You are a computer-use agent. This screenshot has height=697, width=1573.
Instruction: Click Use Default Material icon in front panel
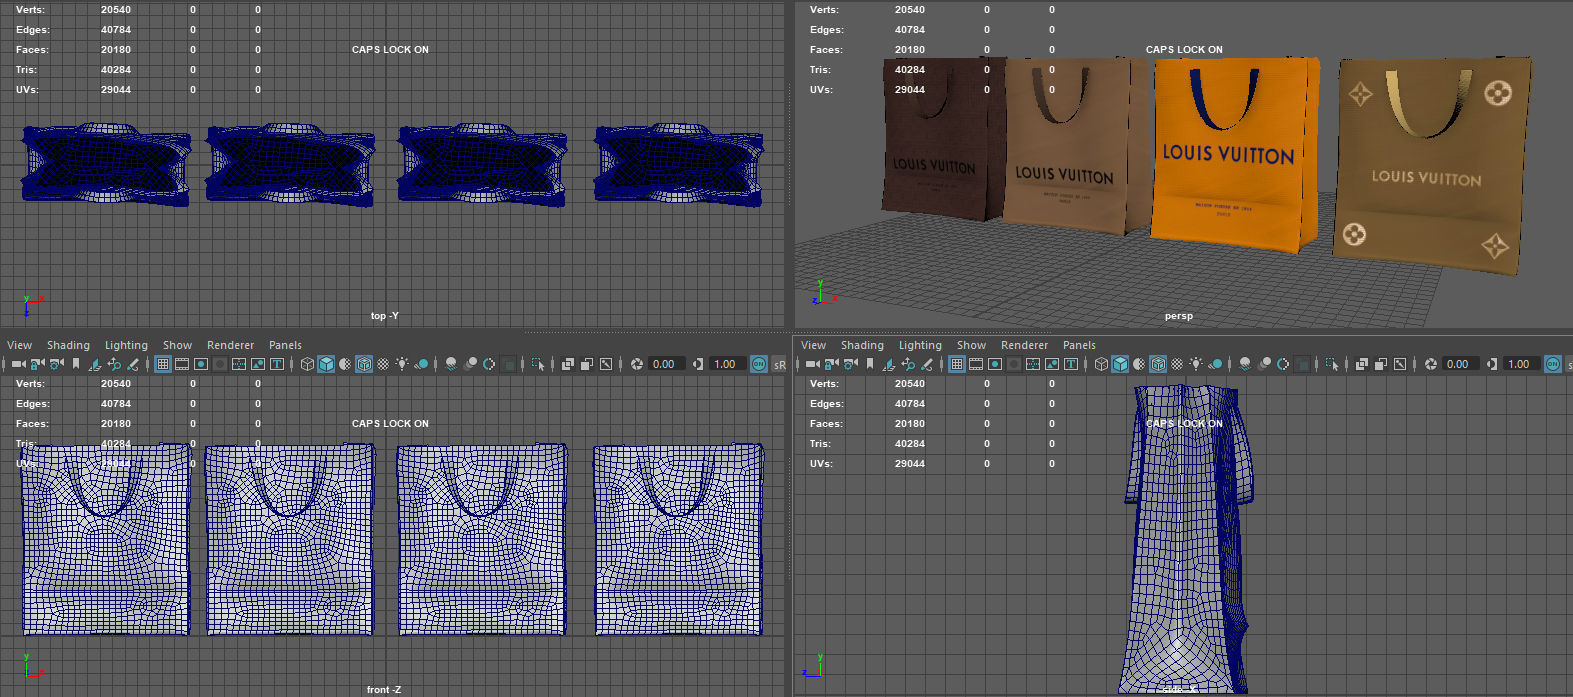345,364
